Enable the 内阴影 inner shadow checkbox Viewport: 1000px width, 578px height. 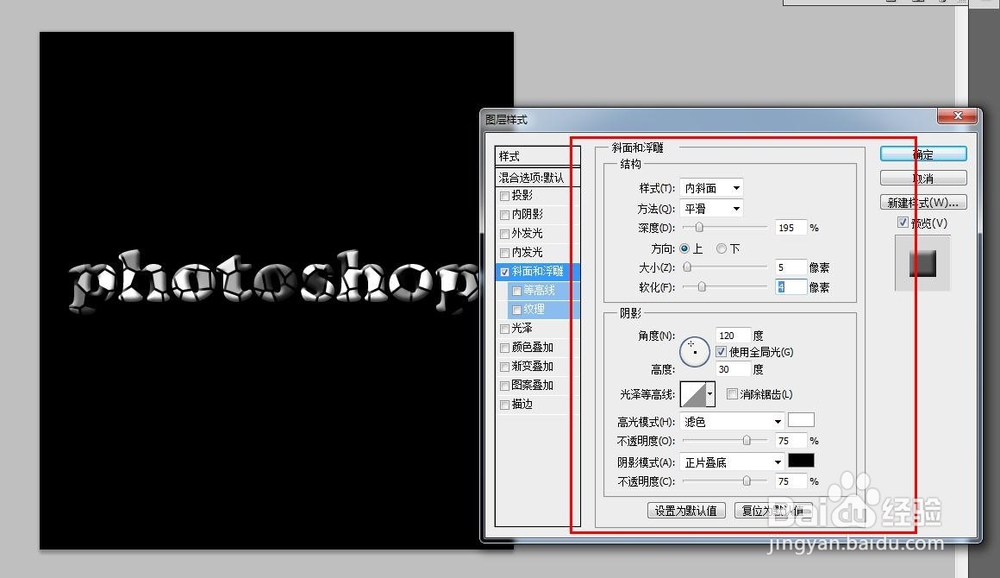pos(504,215)
